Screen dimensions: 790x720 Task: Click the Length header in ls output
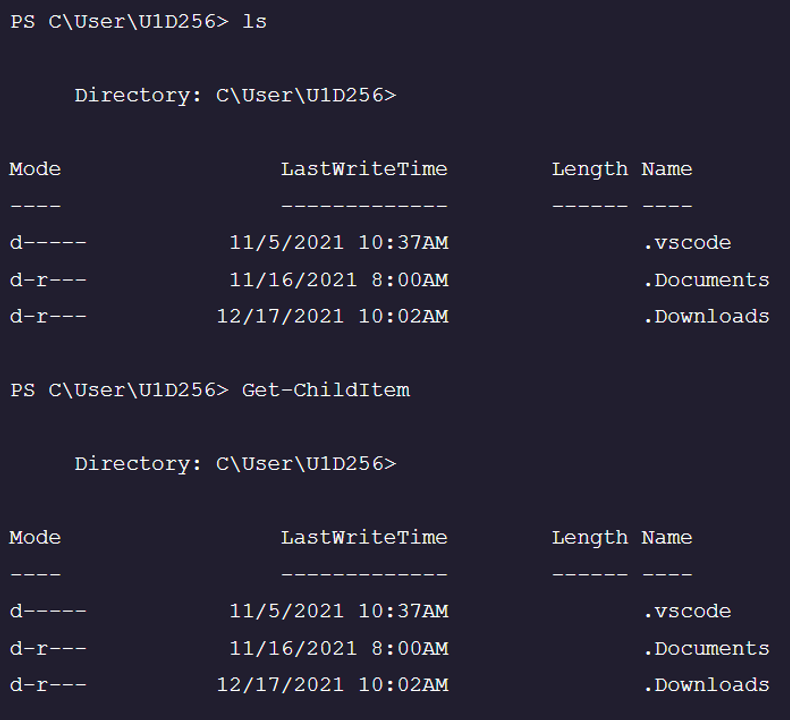pyautogui.click(x=590, y=169)
